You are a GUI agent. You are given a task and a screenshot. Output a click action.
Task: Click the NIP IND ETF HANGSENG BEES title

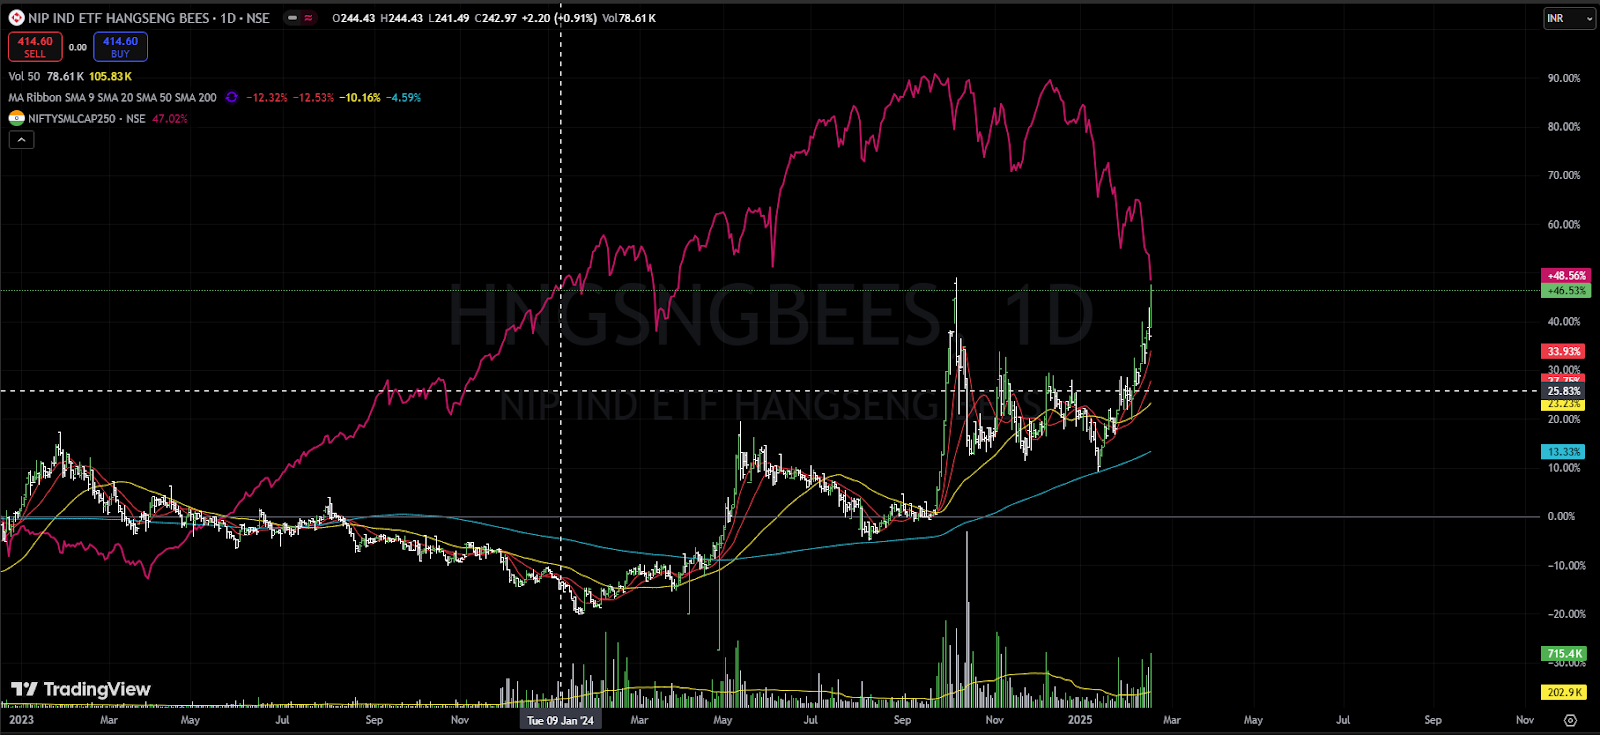pos(149,18)
